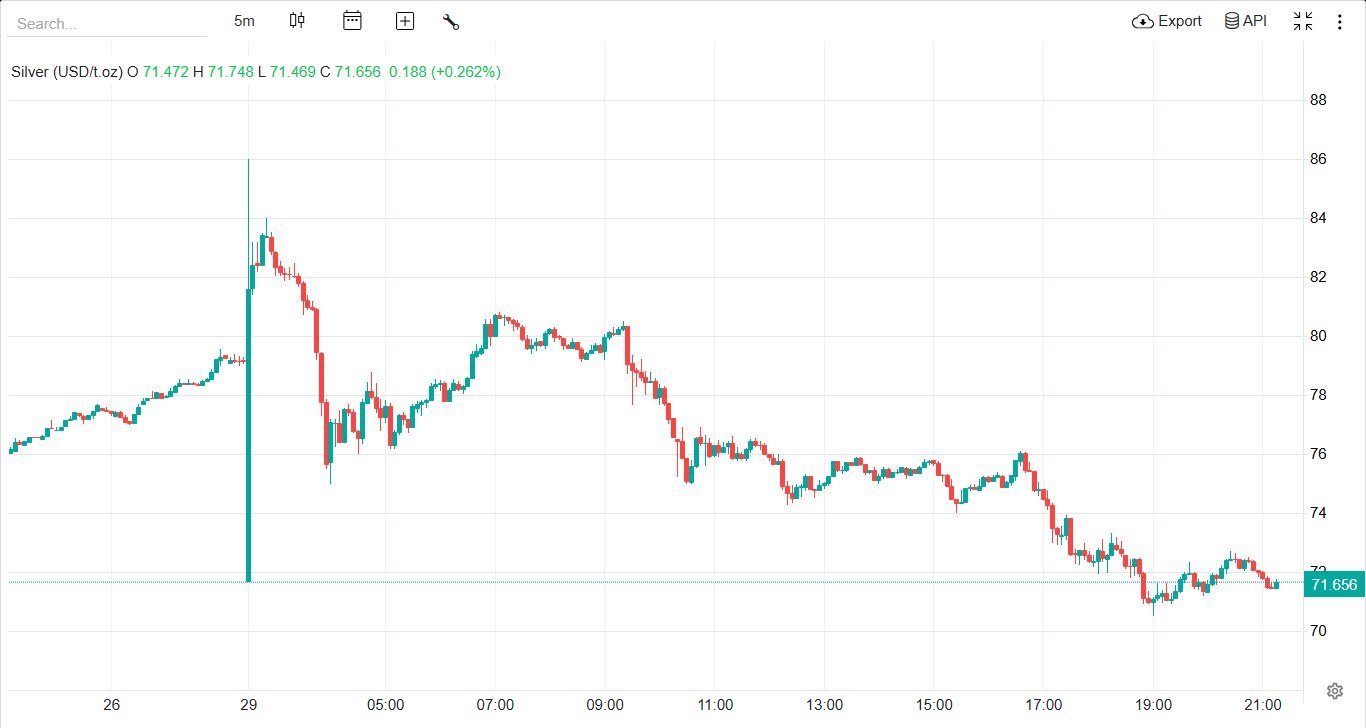Open the candlestick chart type selector
The image size is (1366, 728).
point(297,21)
